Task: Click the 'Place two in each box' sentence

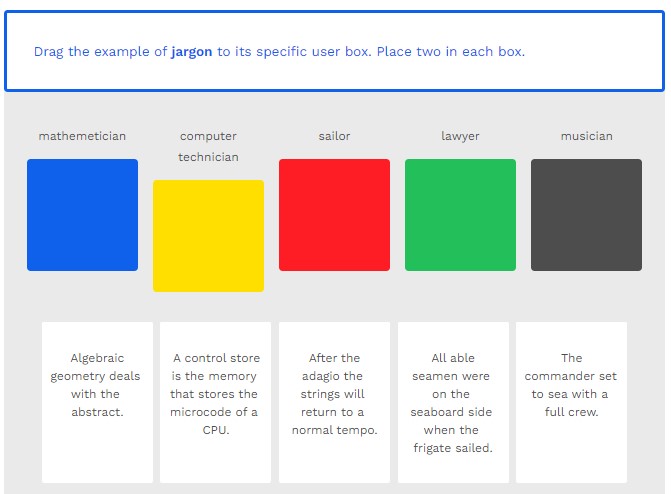Action: click(x=451, y=52)
